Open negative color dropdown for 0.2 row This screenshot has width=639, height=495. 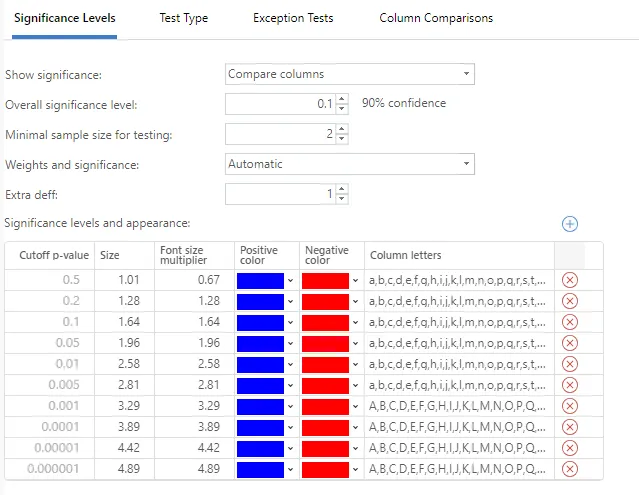[355, 302]
